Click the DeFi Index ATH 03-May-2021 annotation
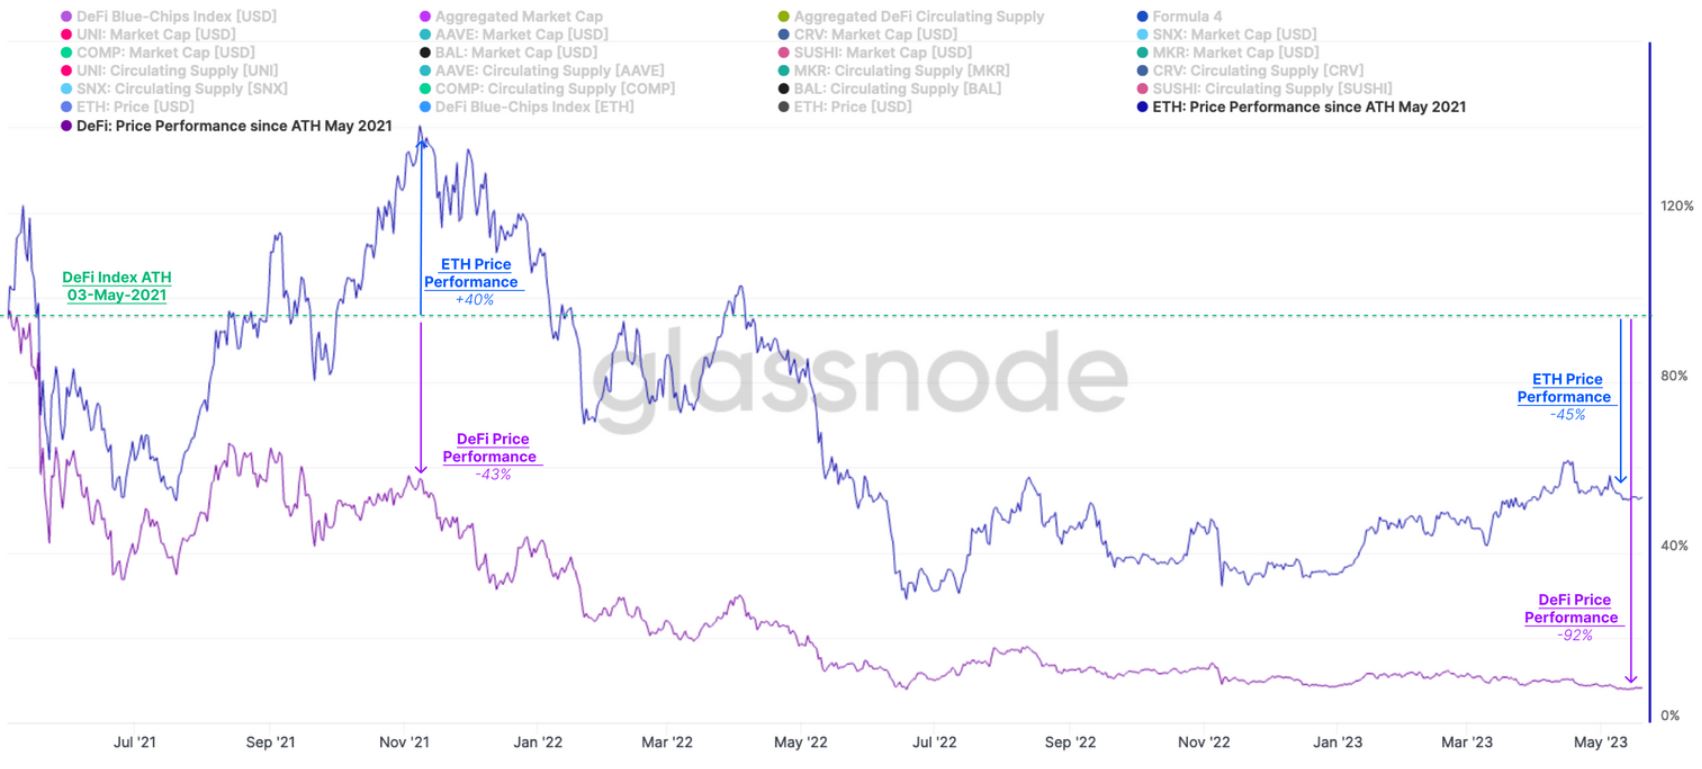This screenshot has width=1702, height=769. (117, 286)
